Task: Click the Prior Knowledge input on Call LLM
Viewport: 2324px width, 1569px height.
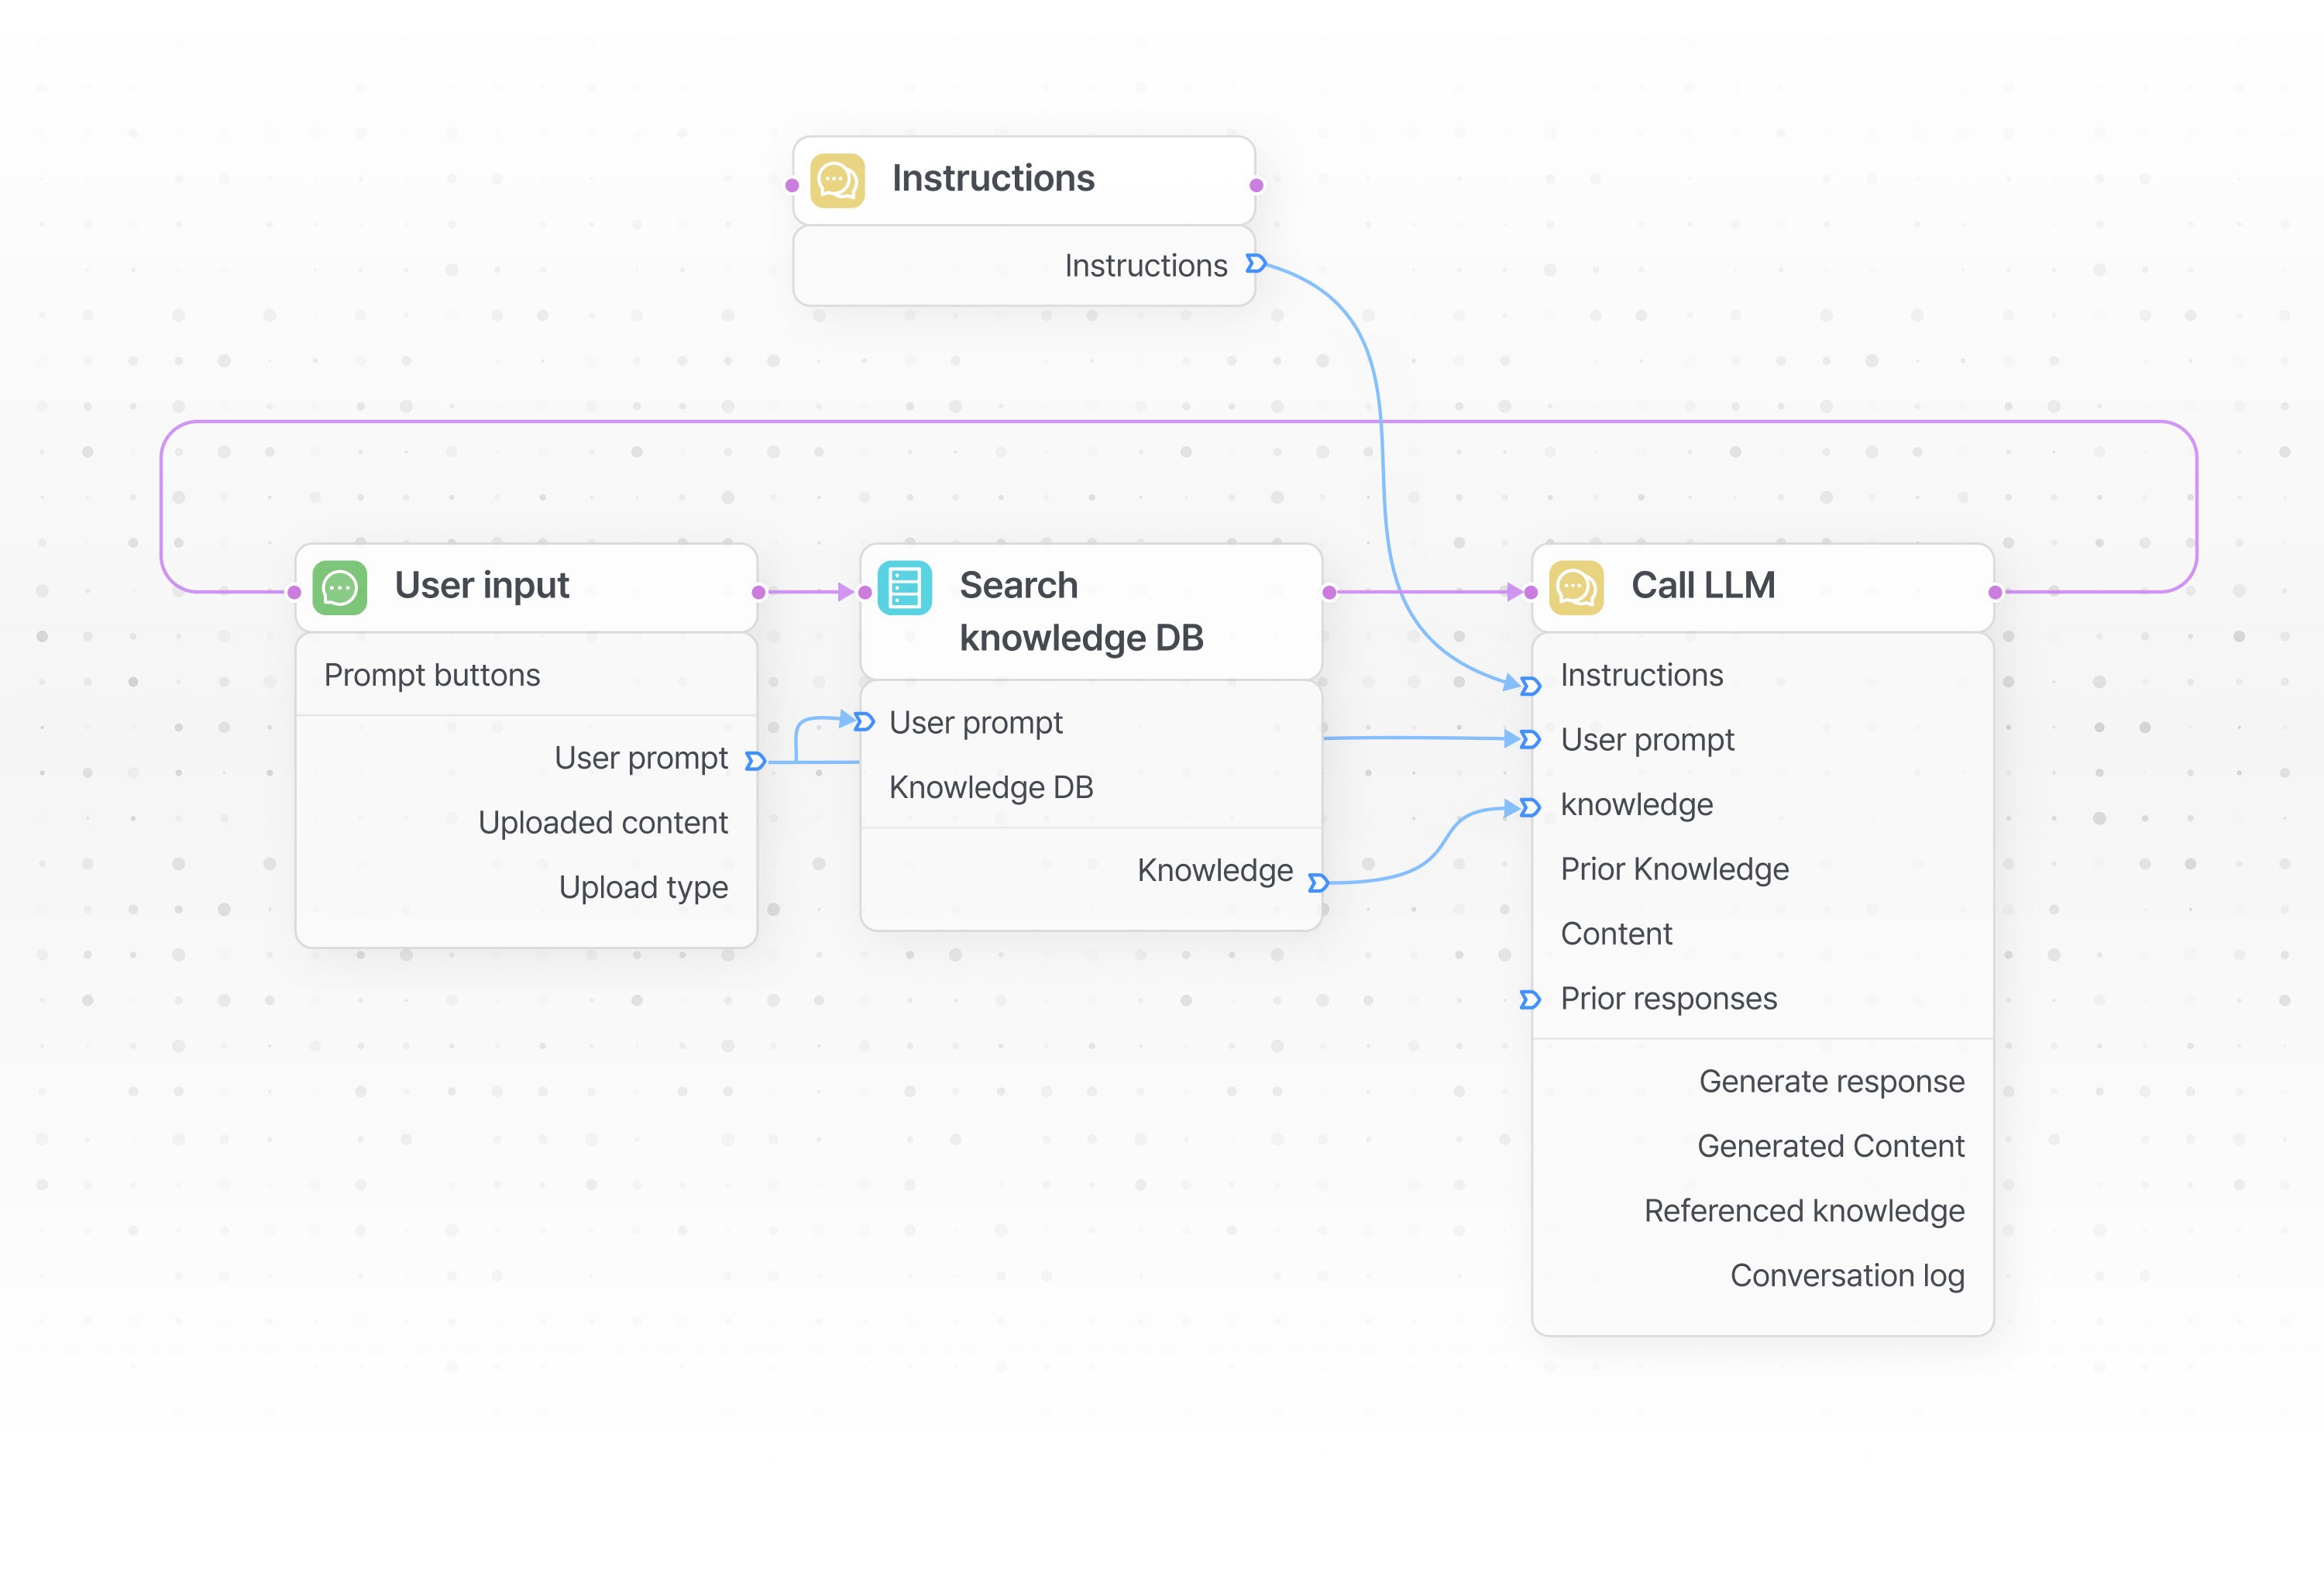Action: [1675, 870]
